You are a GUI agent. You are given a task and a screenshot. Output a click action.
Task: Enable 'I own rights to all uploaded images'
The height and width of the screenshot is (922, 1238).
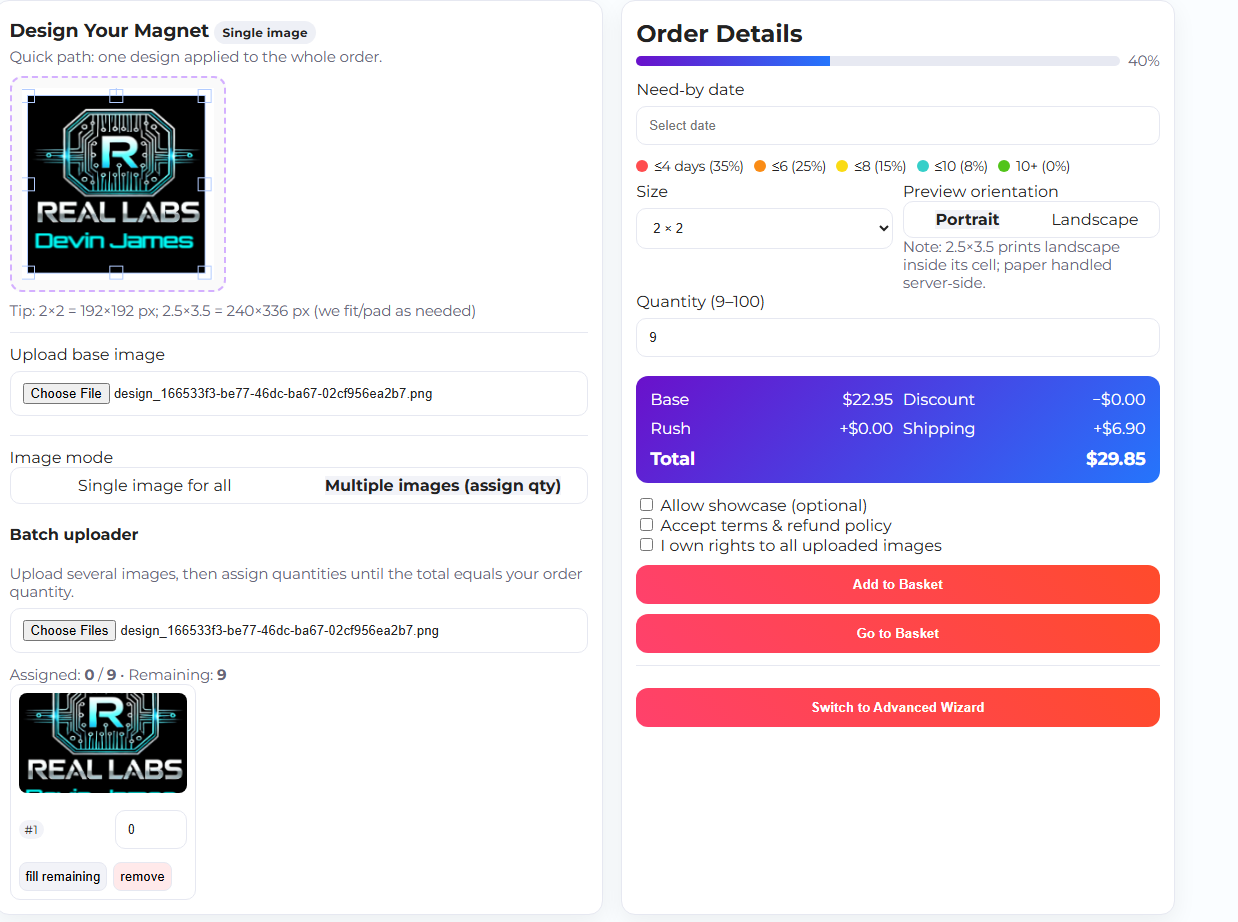click(646, 545)
